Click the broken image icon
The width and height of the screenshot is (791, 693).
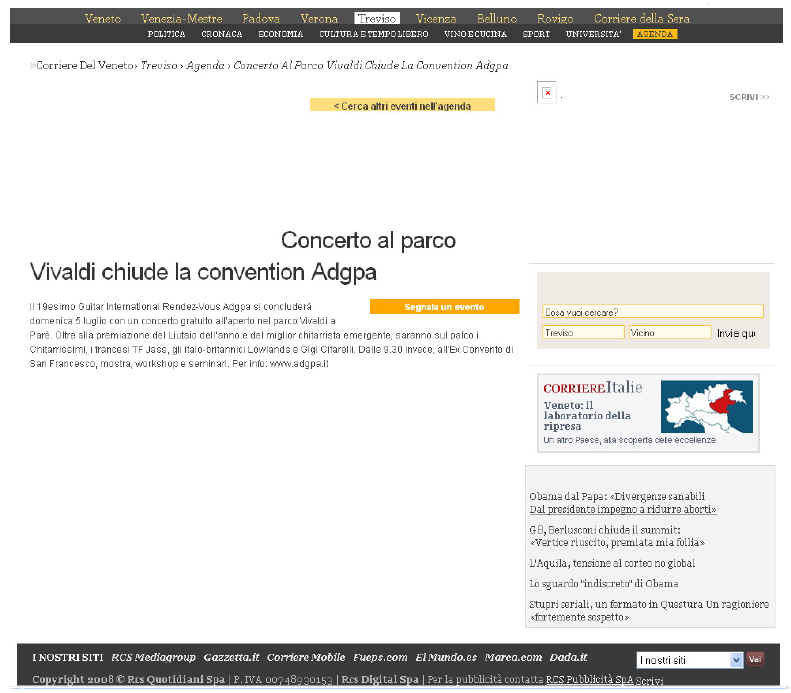click(547, 93)
